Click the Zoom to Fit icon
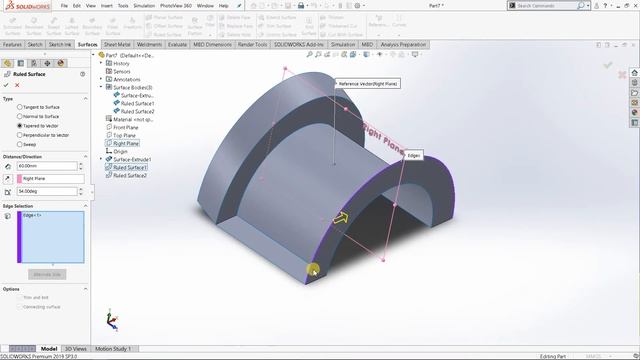Image resolution: width=640 pixels, height=360 pixels. tap(310, 54)
